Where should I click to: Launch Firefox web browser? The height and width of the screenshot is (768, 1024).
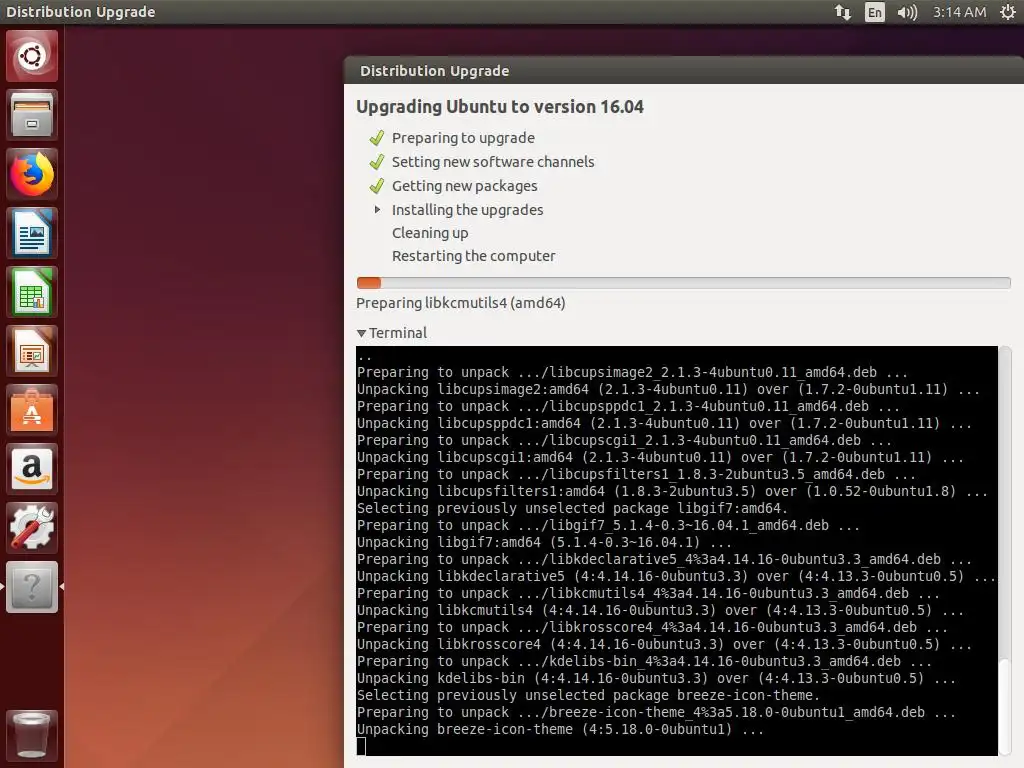32,174
